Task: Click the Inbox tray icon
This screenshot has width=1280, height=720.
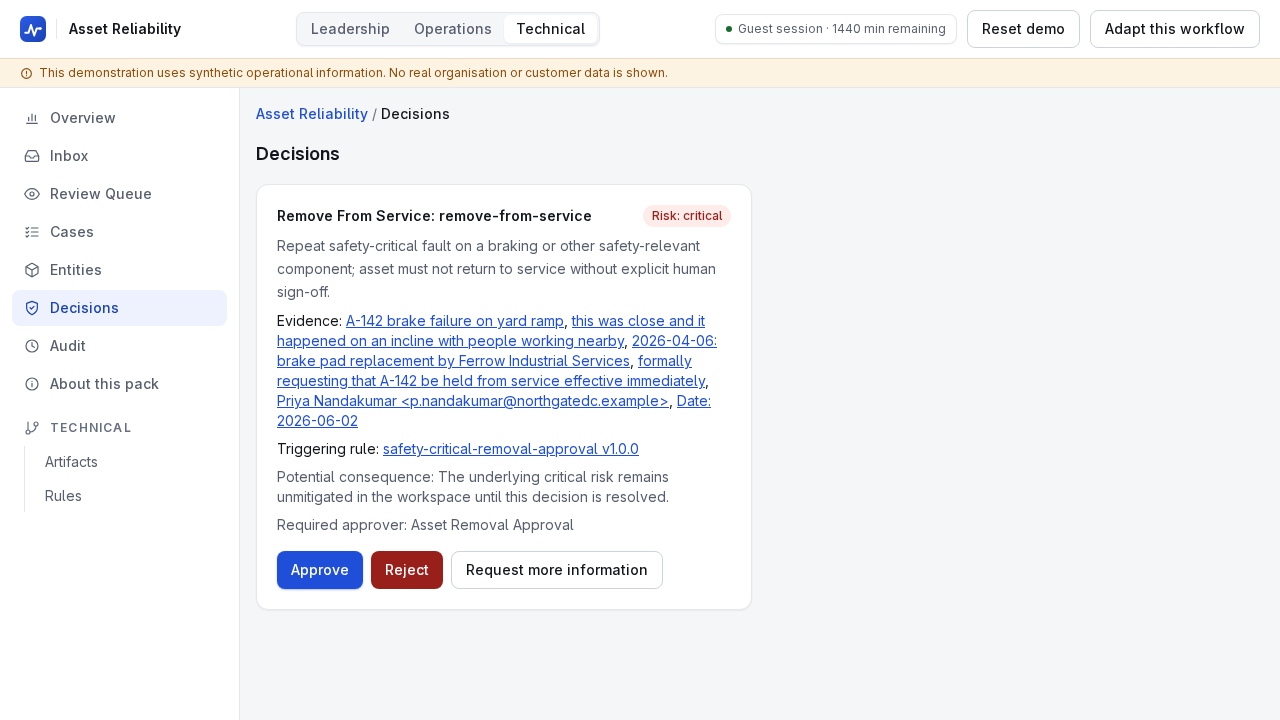Action: click(x=32, y=156)
